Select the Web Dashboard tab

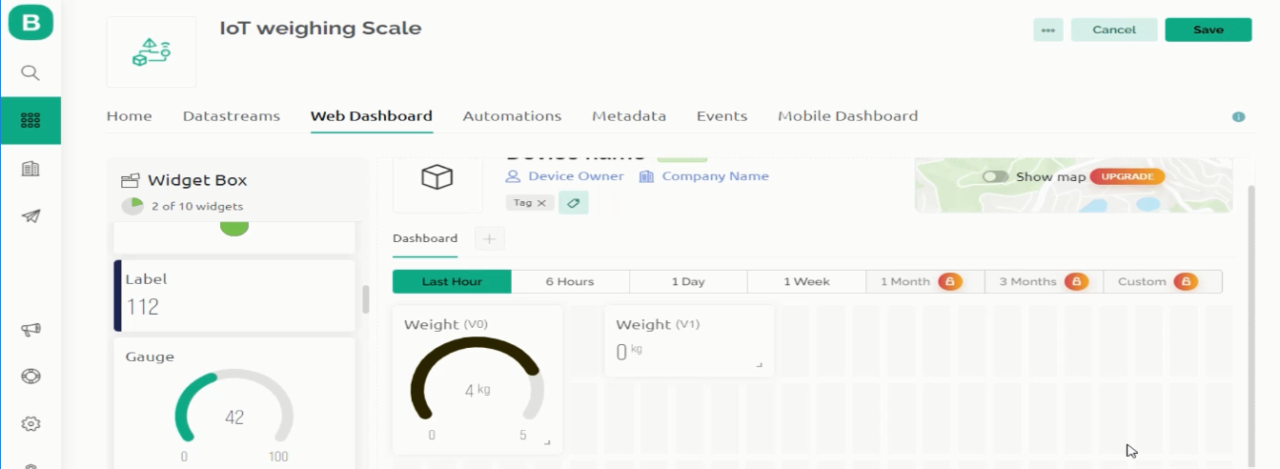pos(371,116)
